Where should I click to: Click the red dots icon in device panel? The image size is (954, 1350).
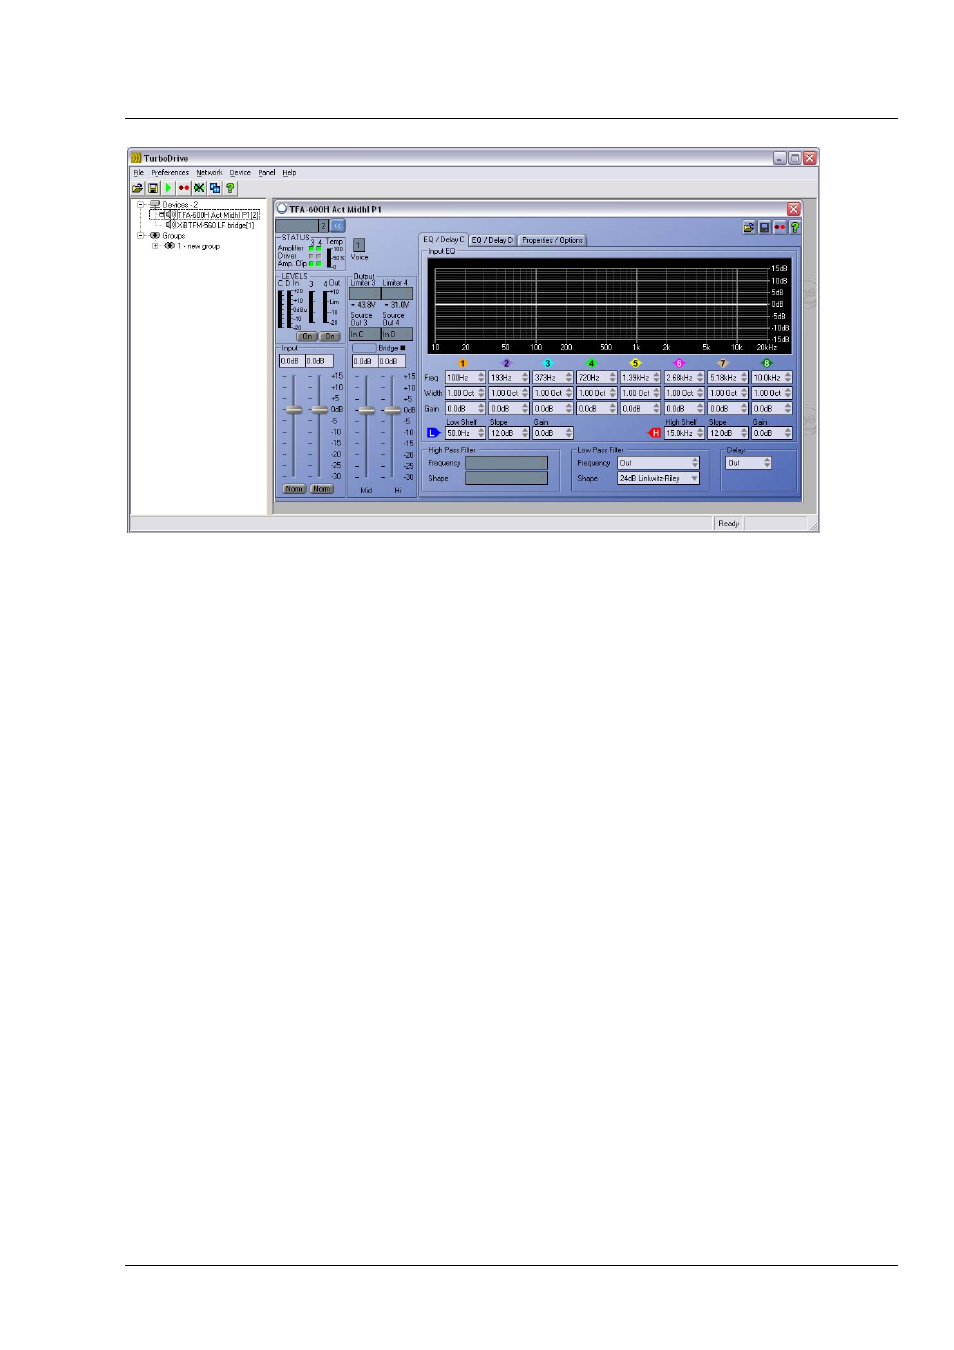(779, 228)
